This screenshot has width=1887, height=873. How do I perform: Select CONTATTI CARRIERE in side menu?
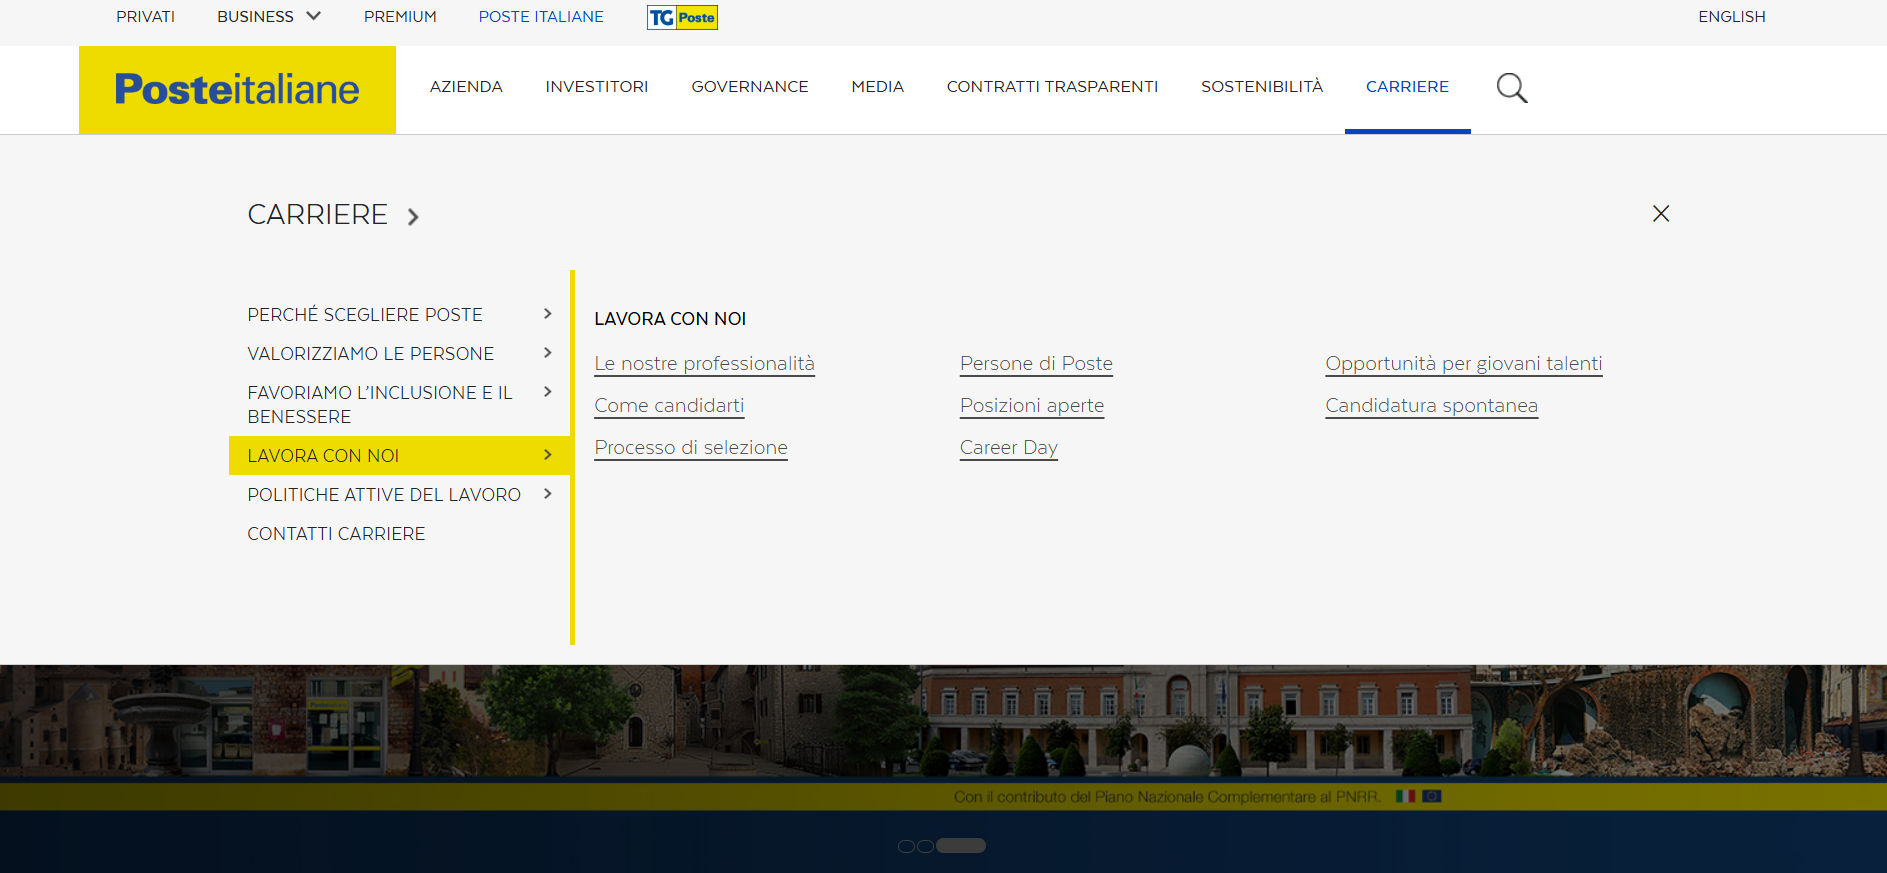pos(336,534)
